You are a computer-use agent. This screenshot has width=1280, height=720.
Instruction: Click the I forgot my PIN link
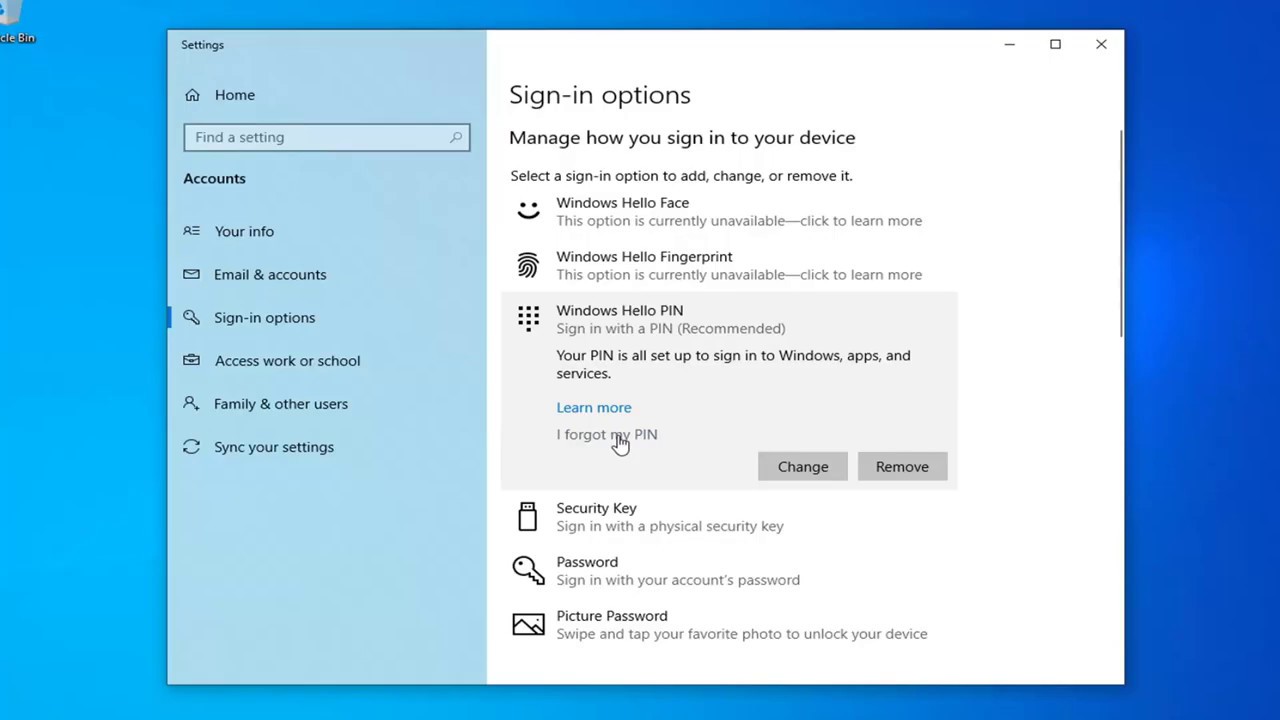tap(607, 434)
